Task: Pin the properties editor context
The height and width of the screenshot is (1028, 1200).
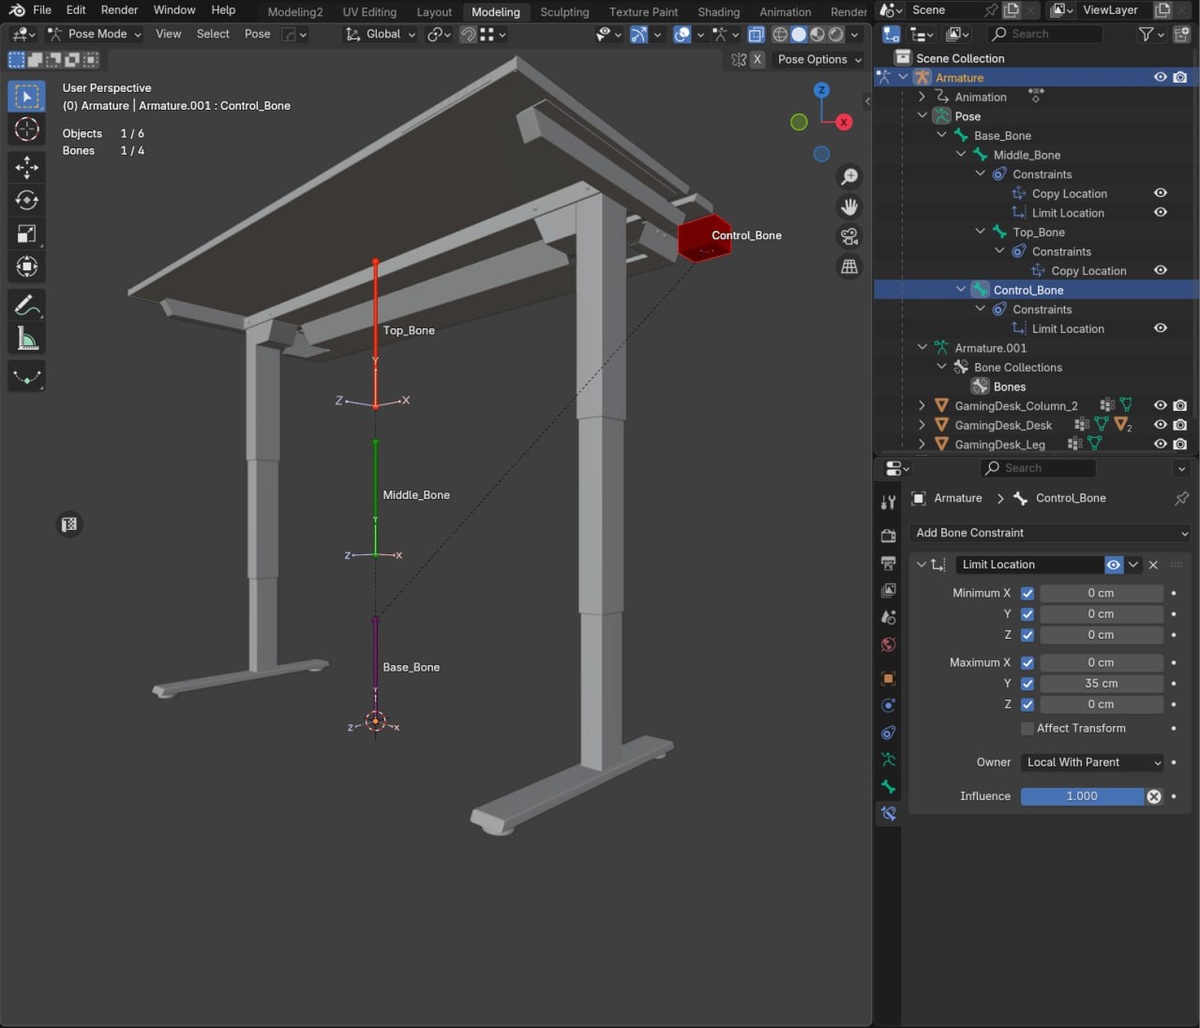Action: (1182, 498)
